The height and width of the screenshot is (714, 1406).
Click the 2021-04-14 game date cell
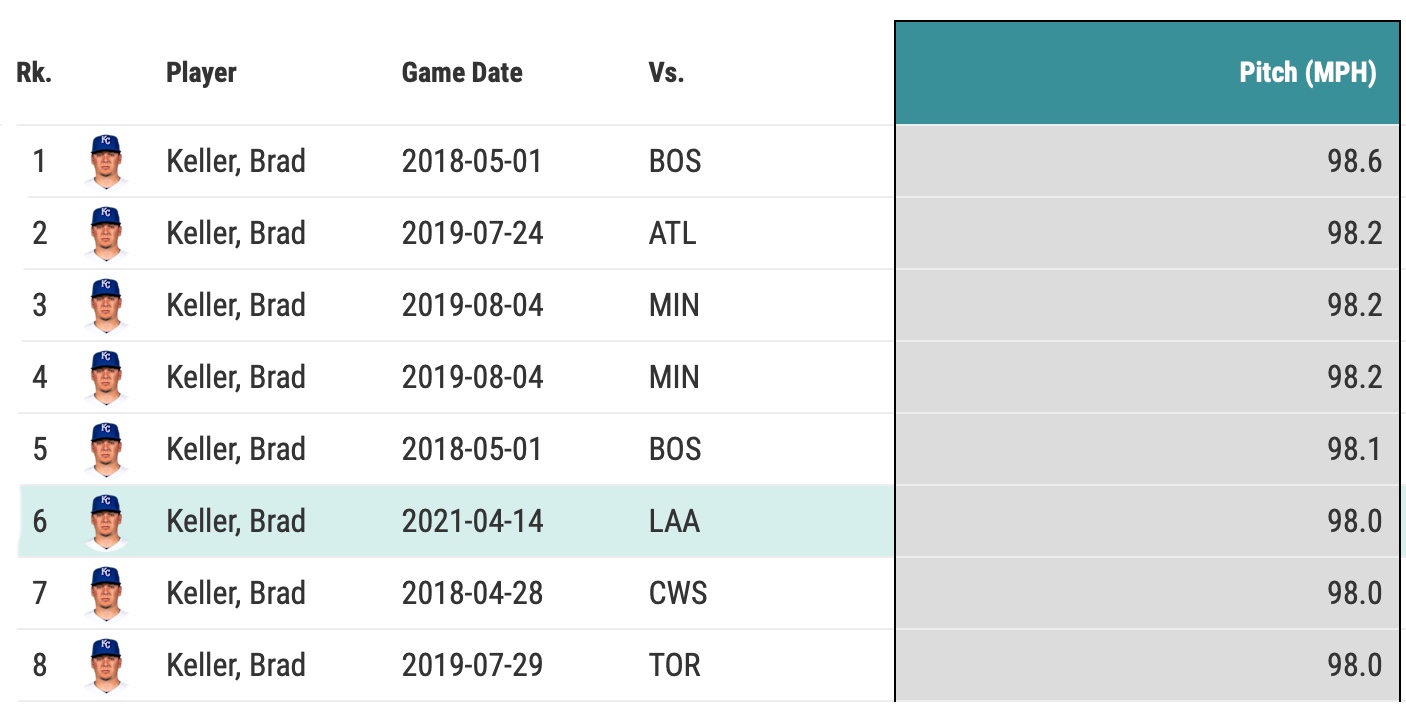(472, 521)
